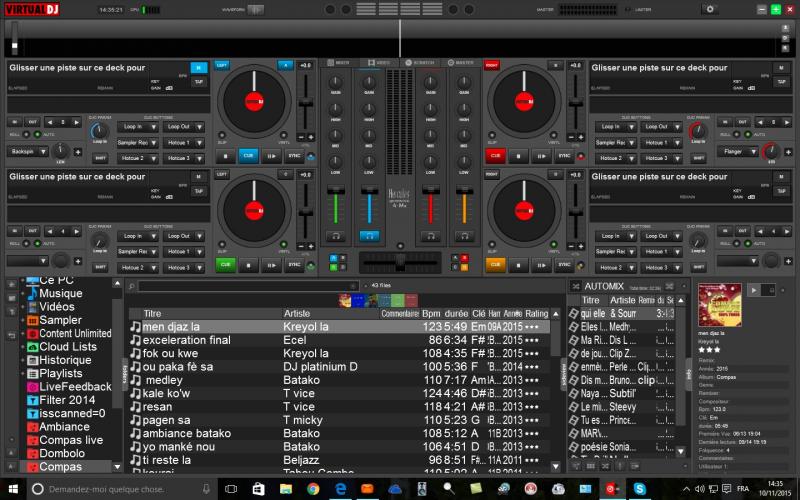Click the crossfader slider below the mixer
800x500 pixels.
(400, 262)
